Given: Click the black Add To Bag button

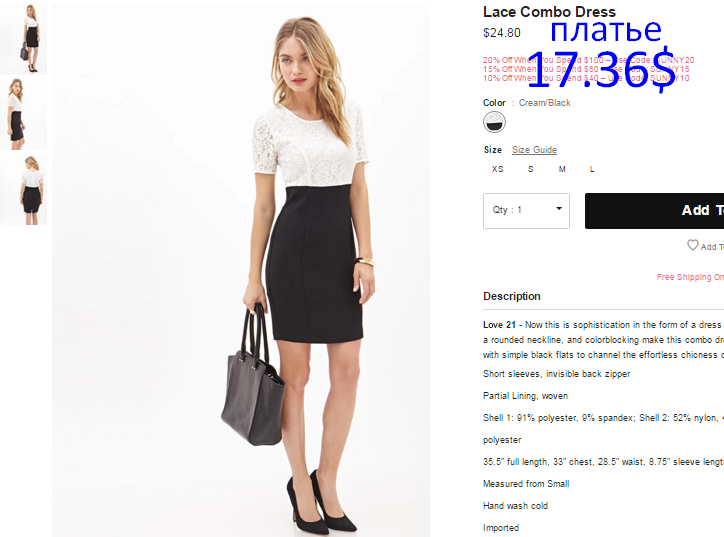Looking at the screenshot, I should click(x=654, y=211).
